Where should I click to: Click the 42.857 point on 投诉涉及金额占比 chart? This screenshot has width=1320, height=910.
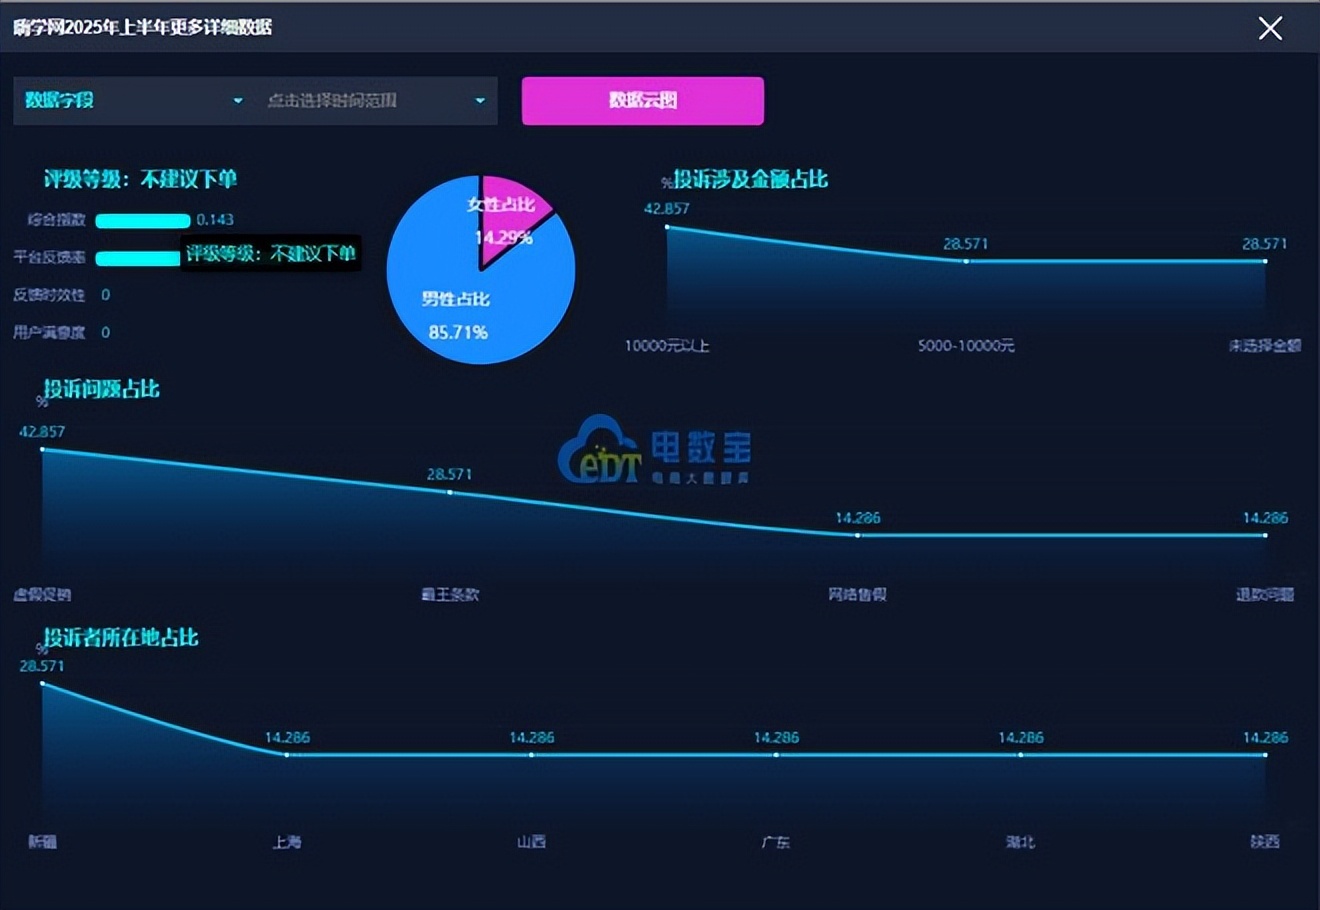[x=667, y=227]
